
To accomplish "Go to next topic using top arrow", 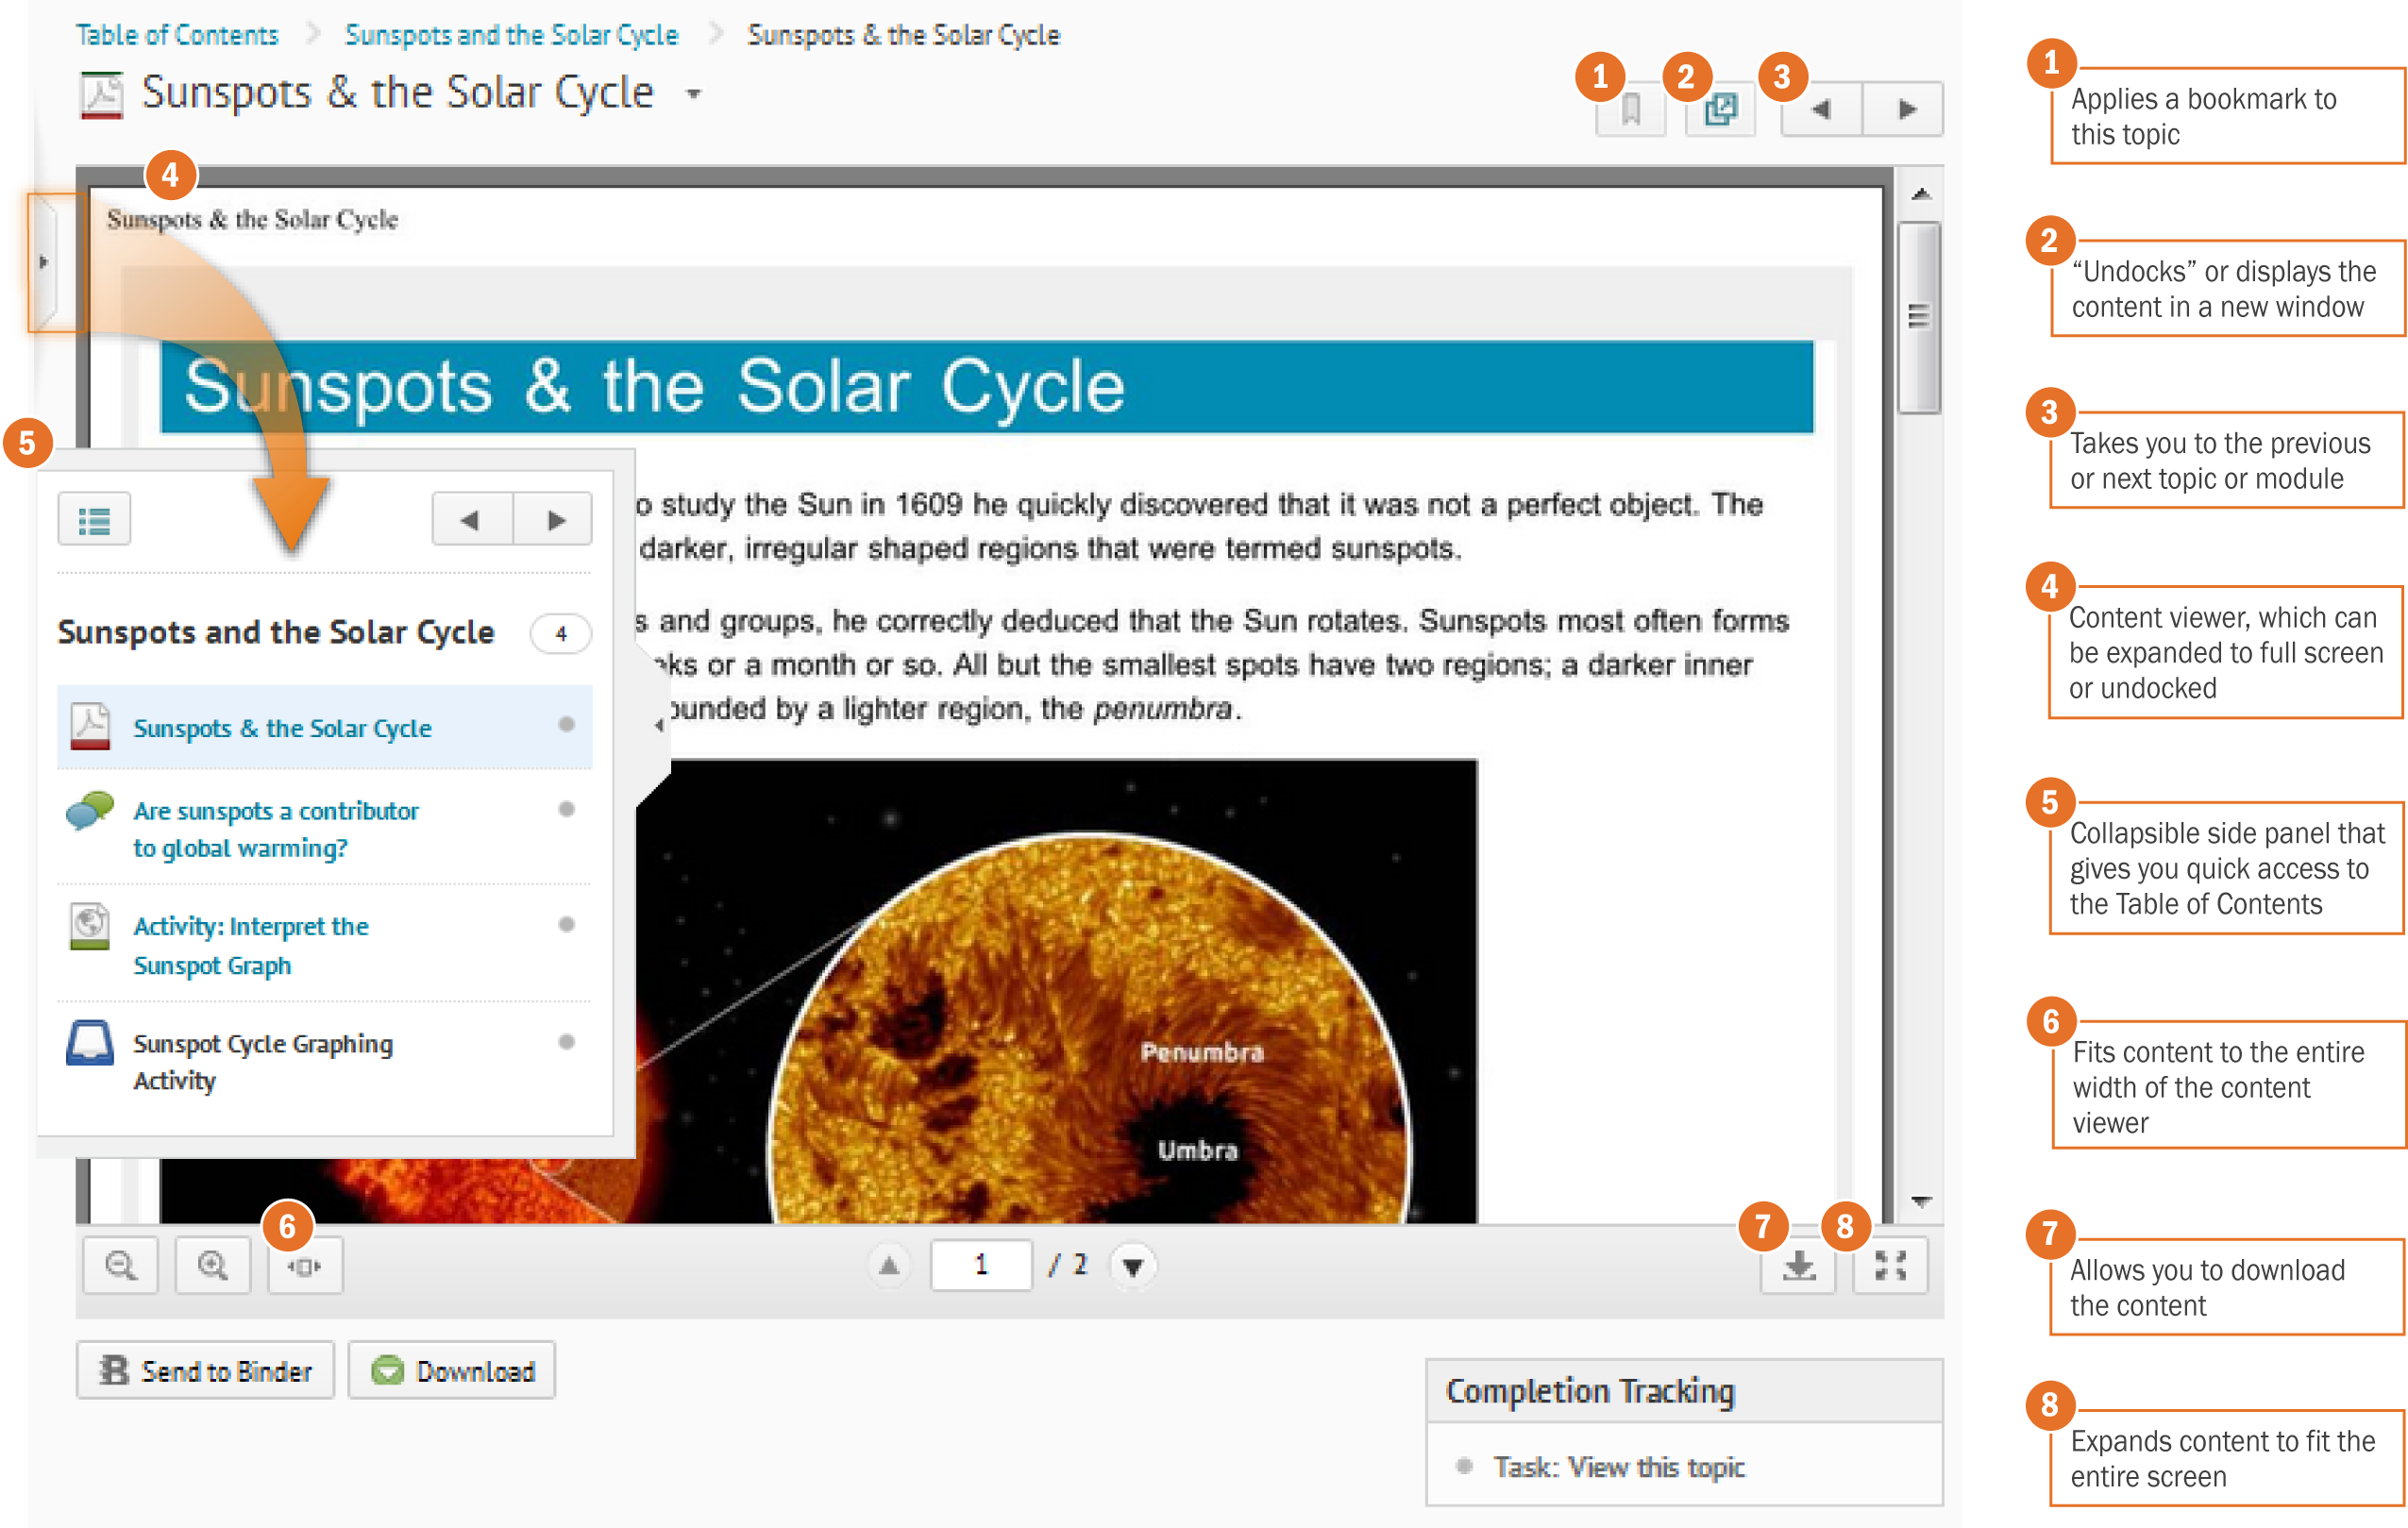I will pos(1904,109).
